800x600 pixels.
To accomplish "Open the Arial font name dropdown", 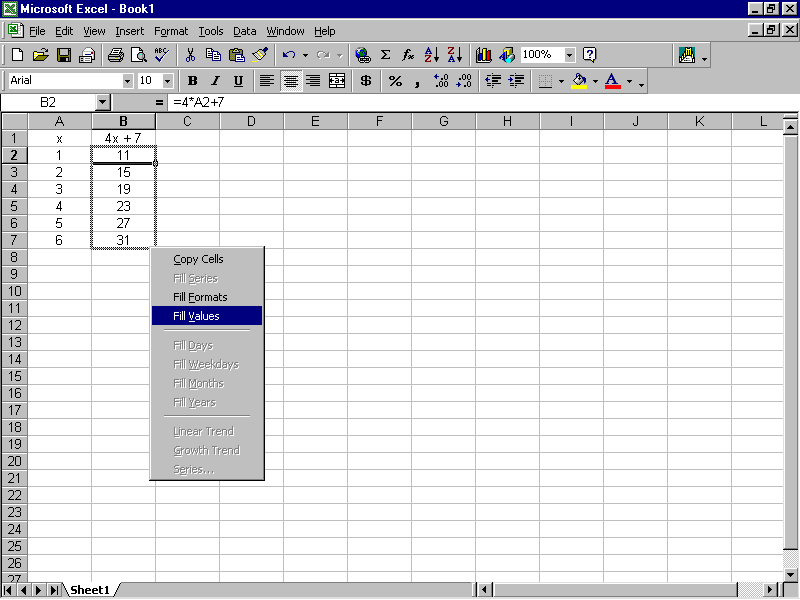I will (128, 81).
